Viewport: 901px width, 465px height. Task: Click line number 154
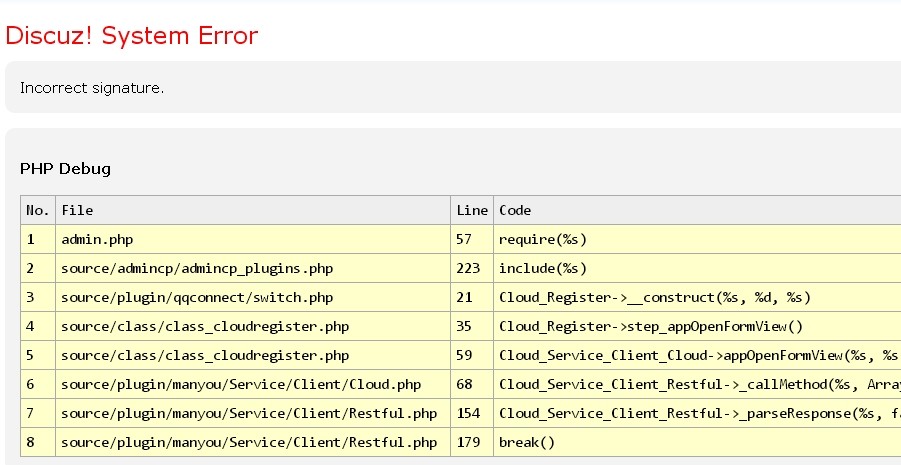coord(472,413)
